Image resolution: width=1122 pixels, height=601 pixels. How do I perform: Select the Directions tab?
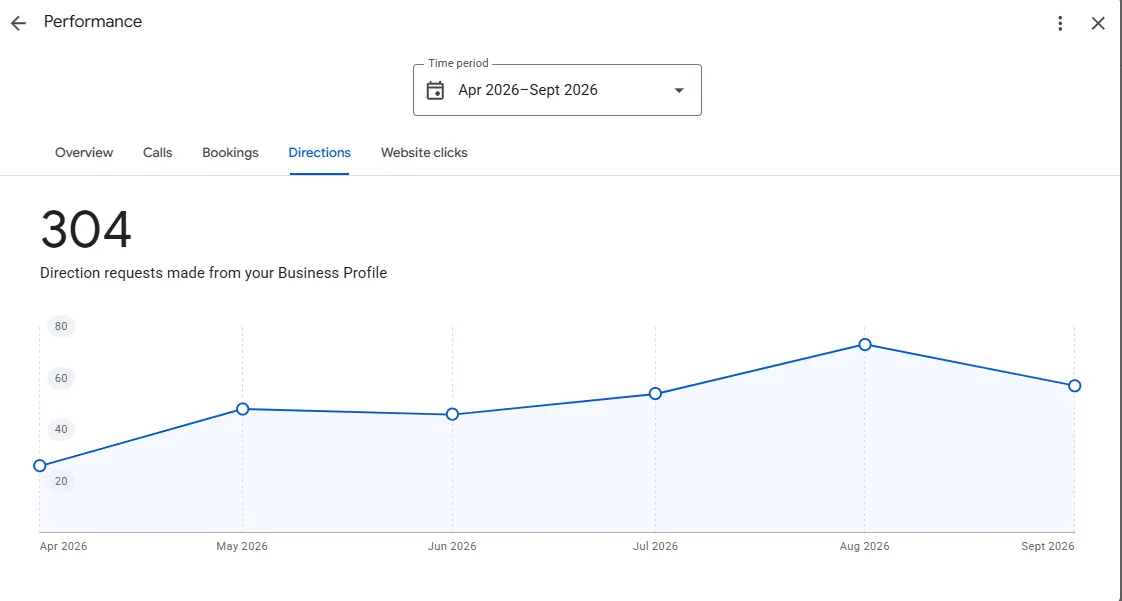click(319, 152)
